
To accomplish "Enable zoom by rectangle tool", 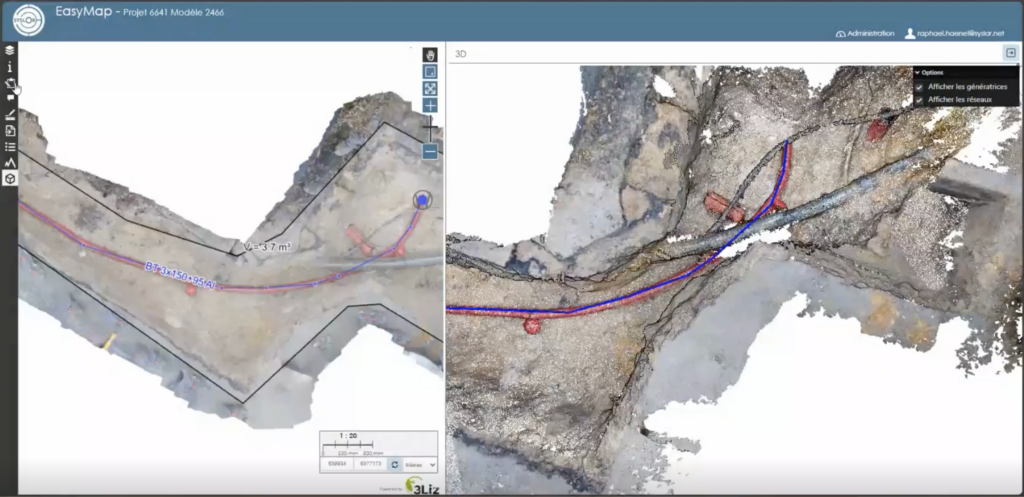I will click(430, 72).
